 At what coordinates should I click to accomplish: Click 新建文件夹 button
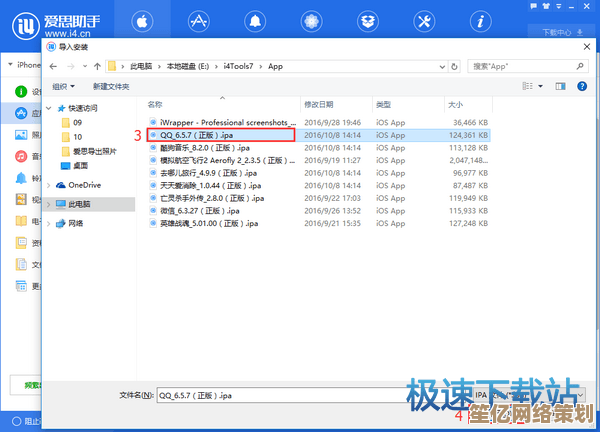pyautogui.click(x=112, y=87)
